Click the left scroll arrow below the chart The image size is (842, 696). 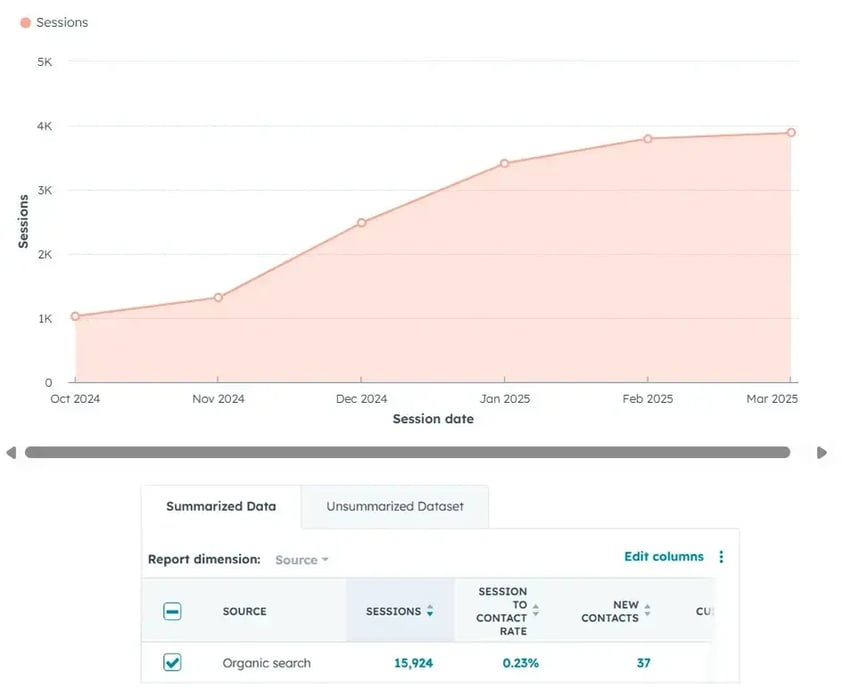pyautogui.click(x=11, y=453)
